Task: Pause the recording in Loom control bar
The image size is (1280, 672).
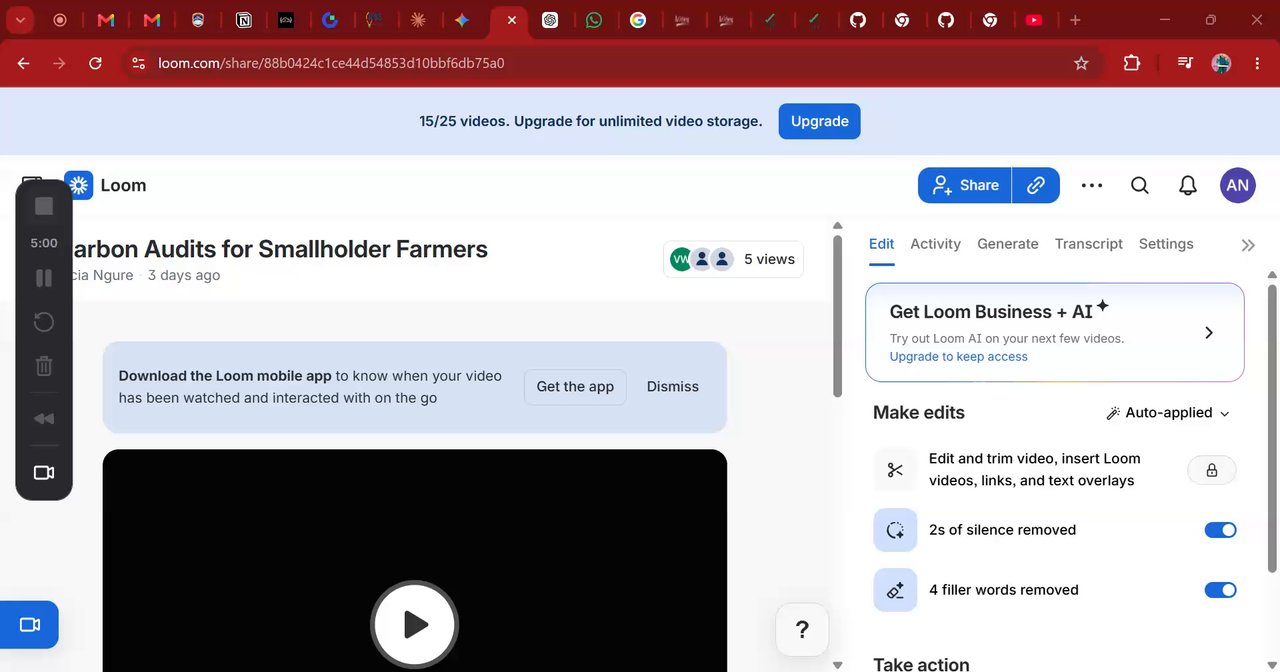Action: click(44, 278)
